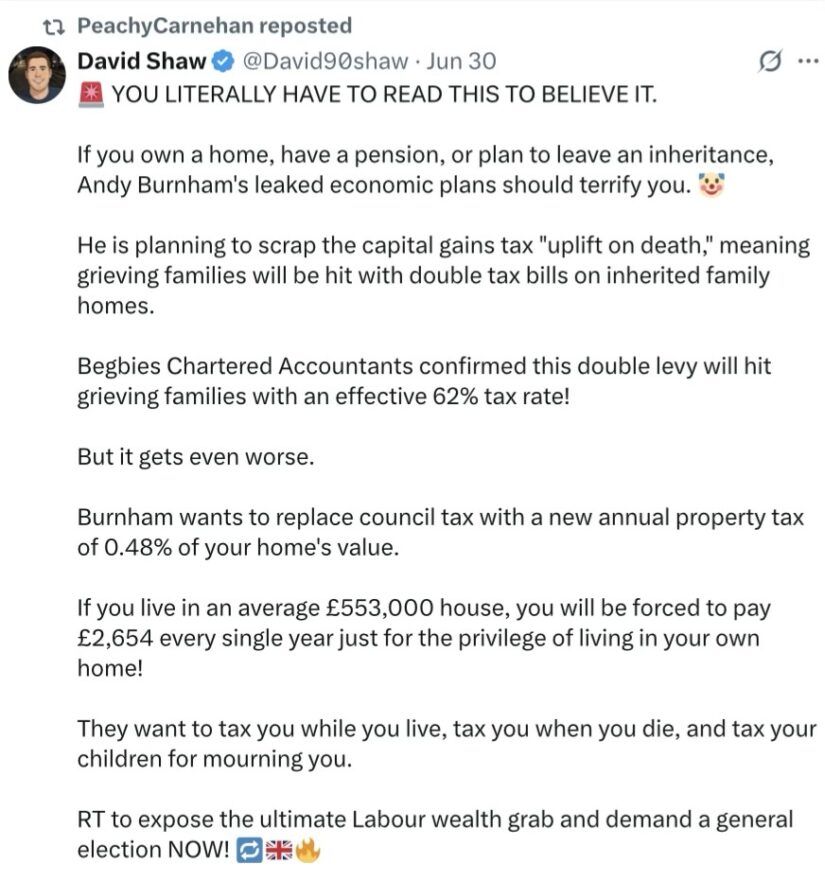Open the @David90shaw handle
Image resolution: width=825 pixels, height=882 pixels.
coord(325,61)
